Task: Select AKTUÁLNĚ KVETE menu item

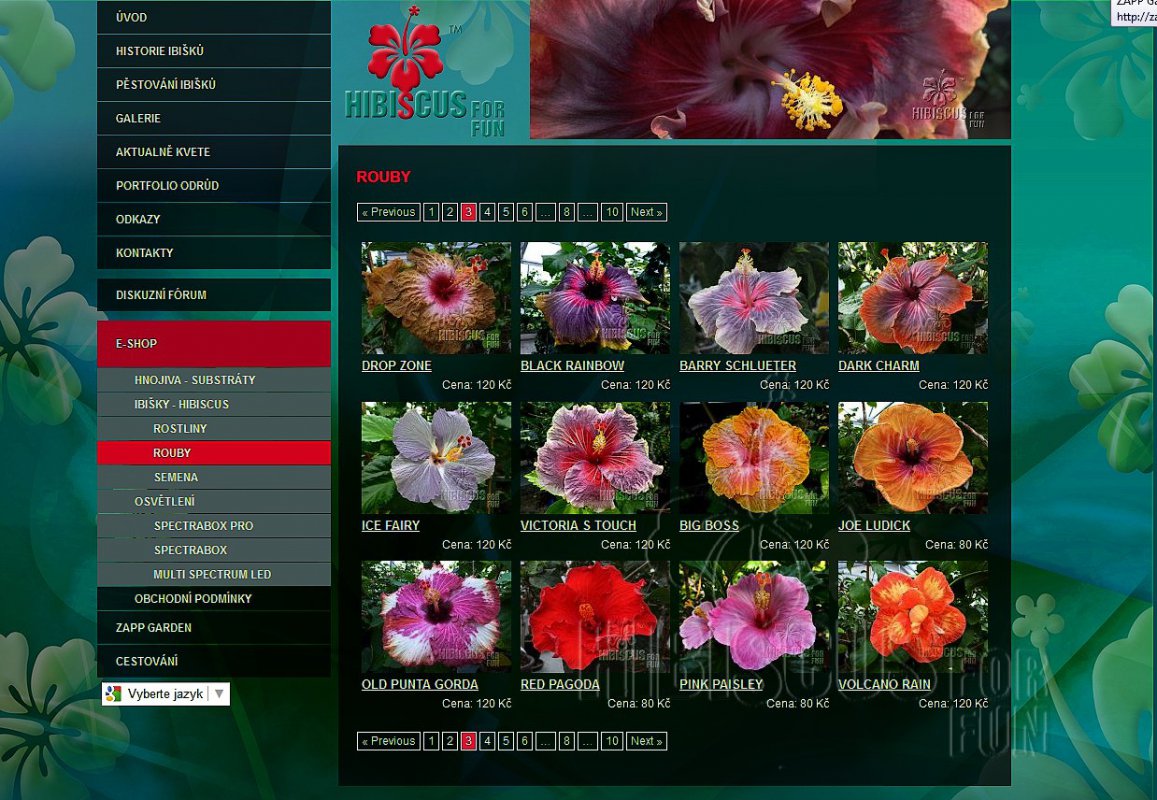Action: [214, 152]
